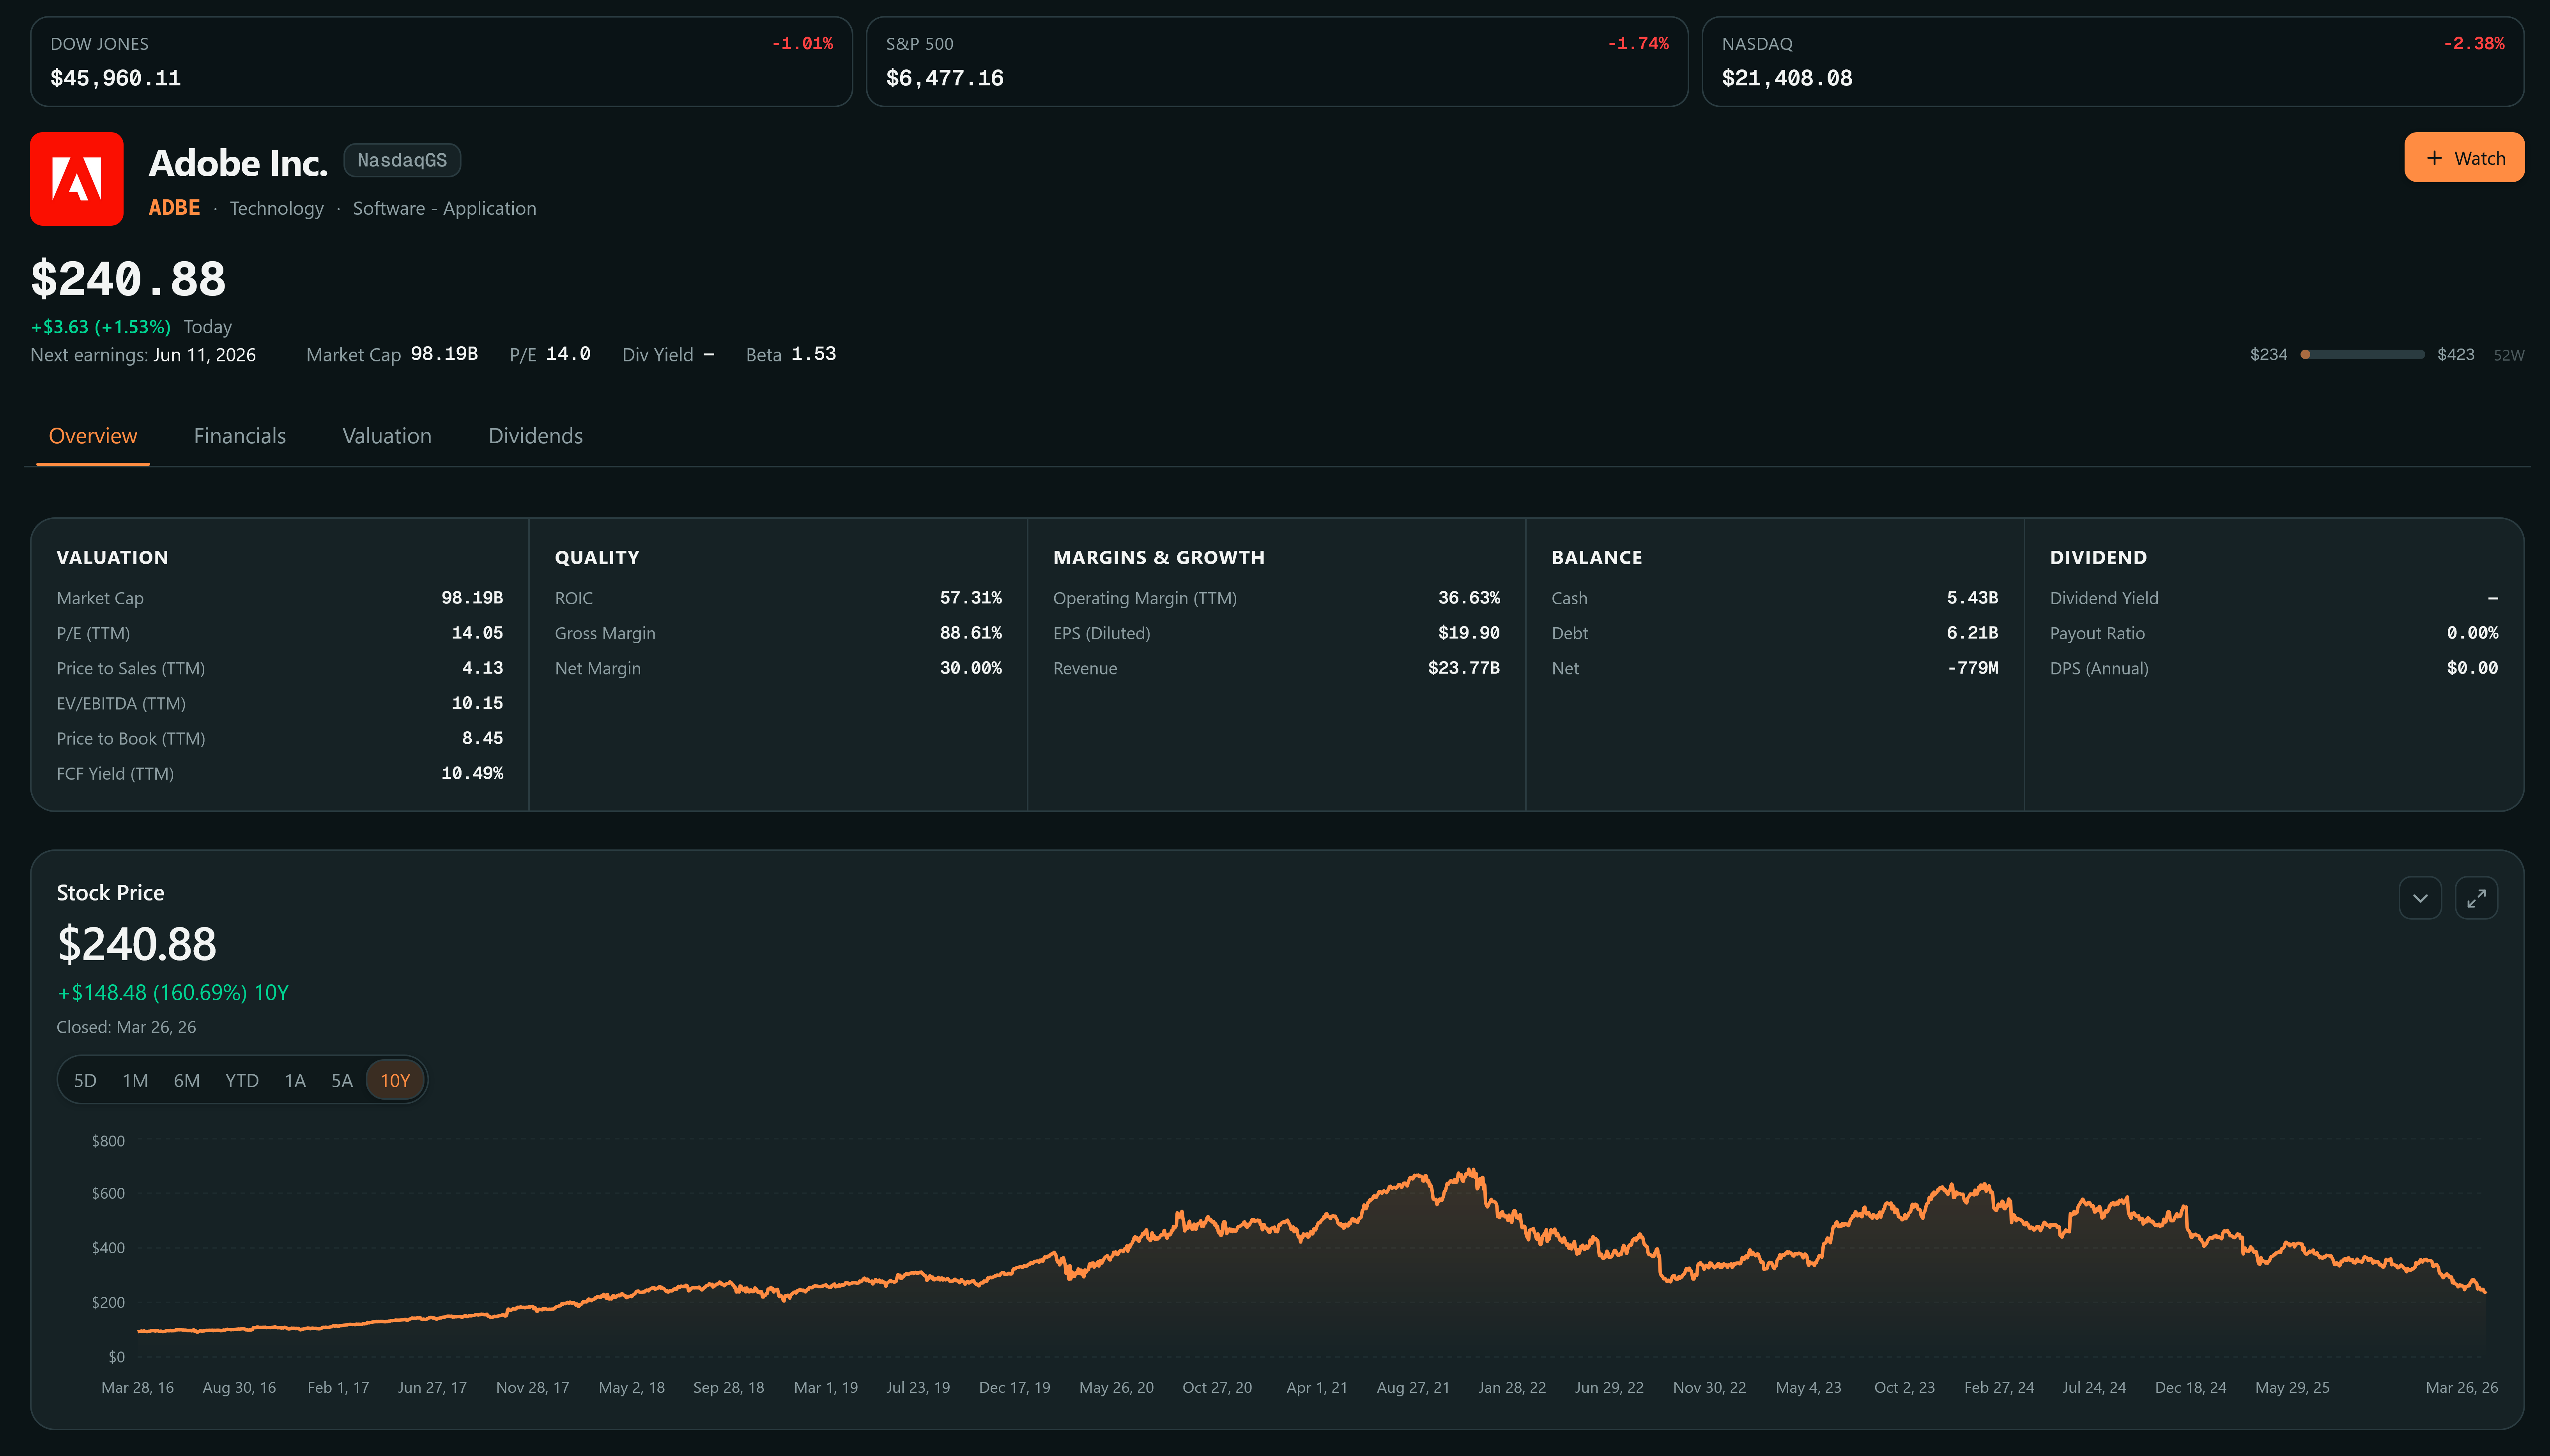
Task: Open the Valuation tab
Action: tap(387, 436)
